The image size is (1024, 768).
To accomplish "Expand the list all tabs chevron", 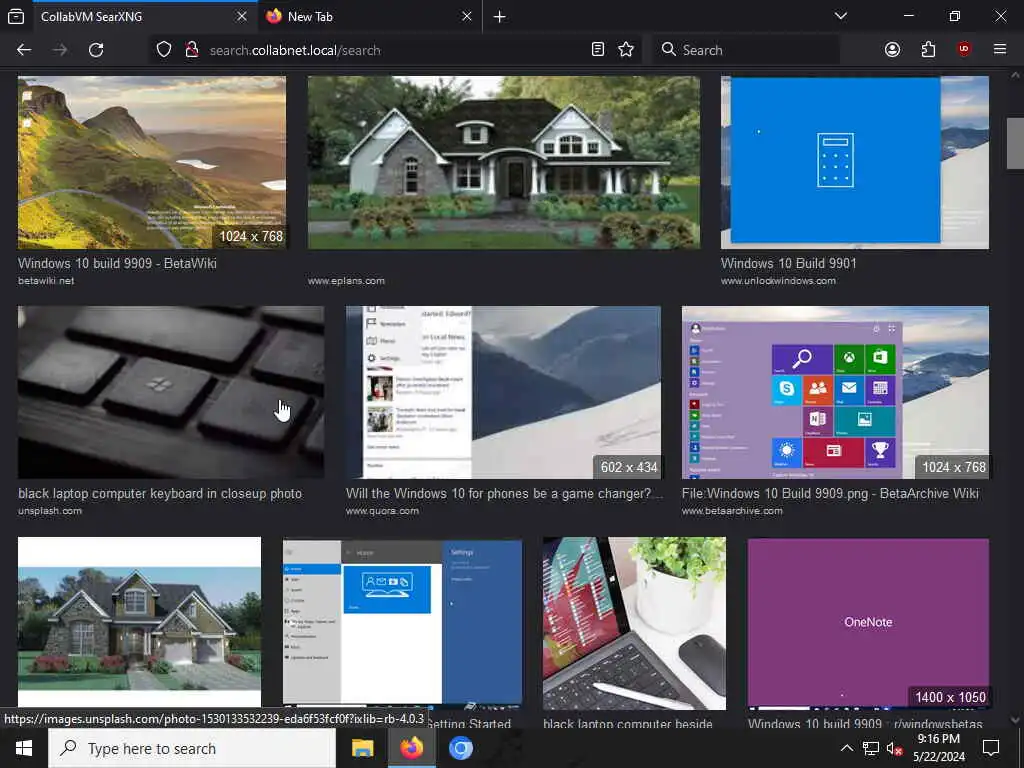I will [841, 16].
